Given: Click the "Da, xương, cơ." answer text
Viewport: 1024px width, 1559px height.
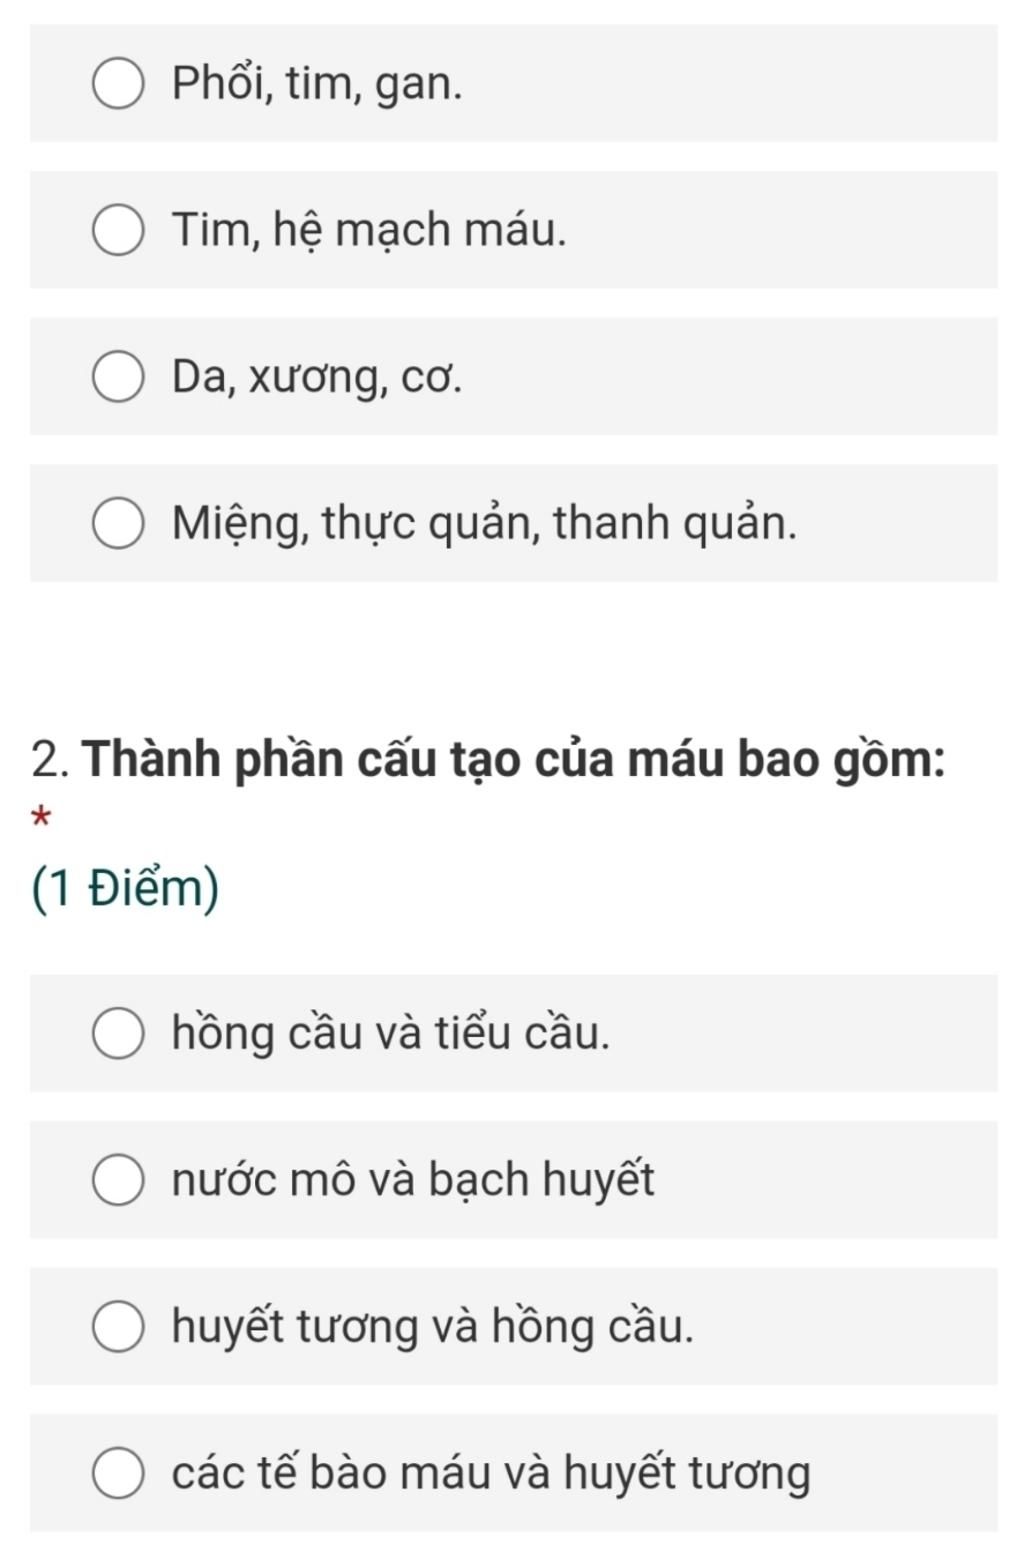Looking at the screenshot, I should [317, 377].
